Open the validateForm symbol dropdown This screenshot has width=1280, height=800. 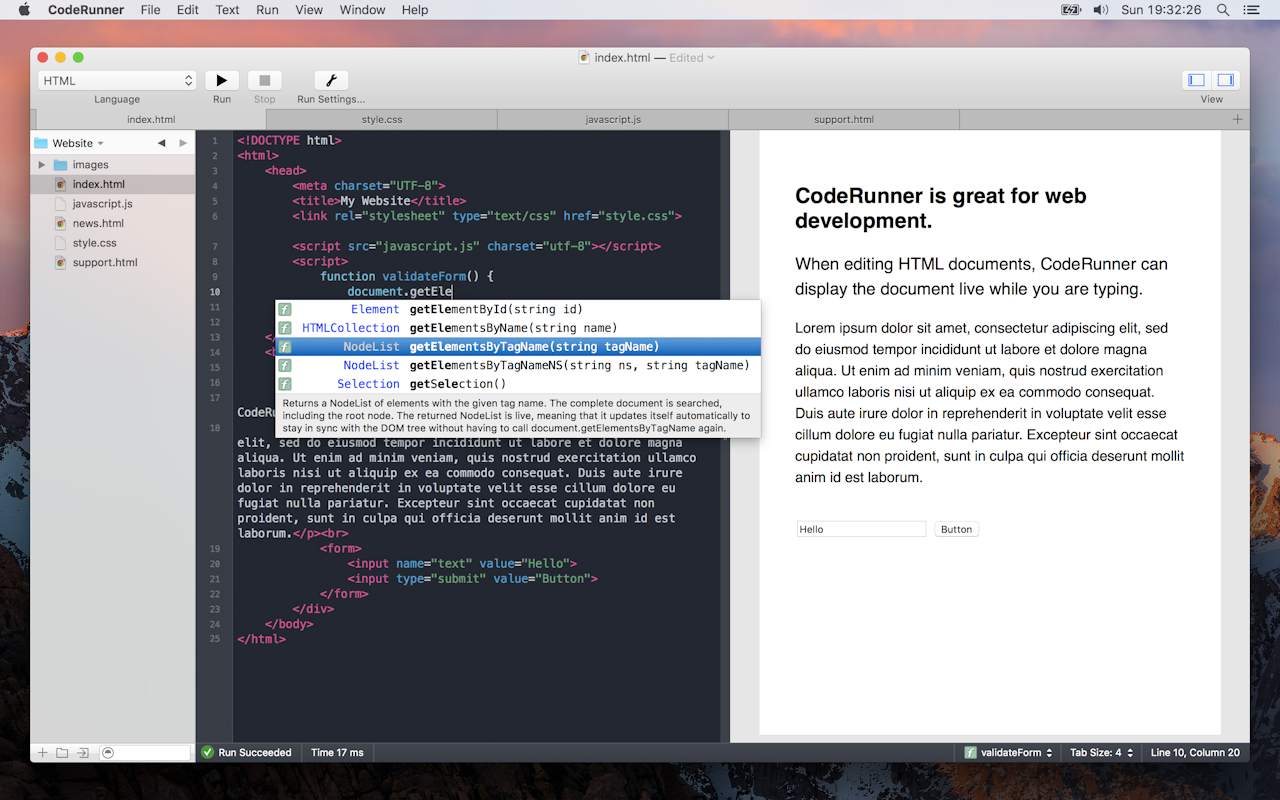(1009, 753)
